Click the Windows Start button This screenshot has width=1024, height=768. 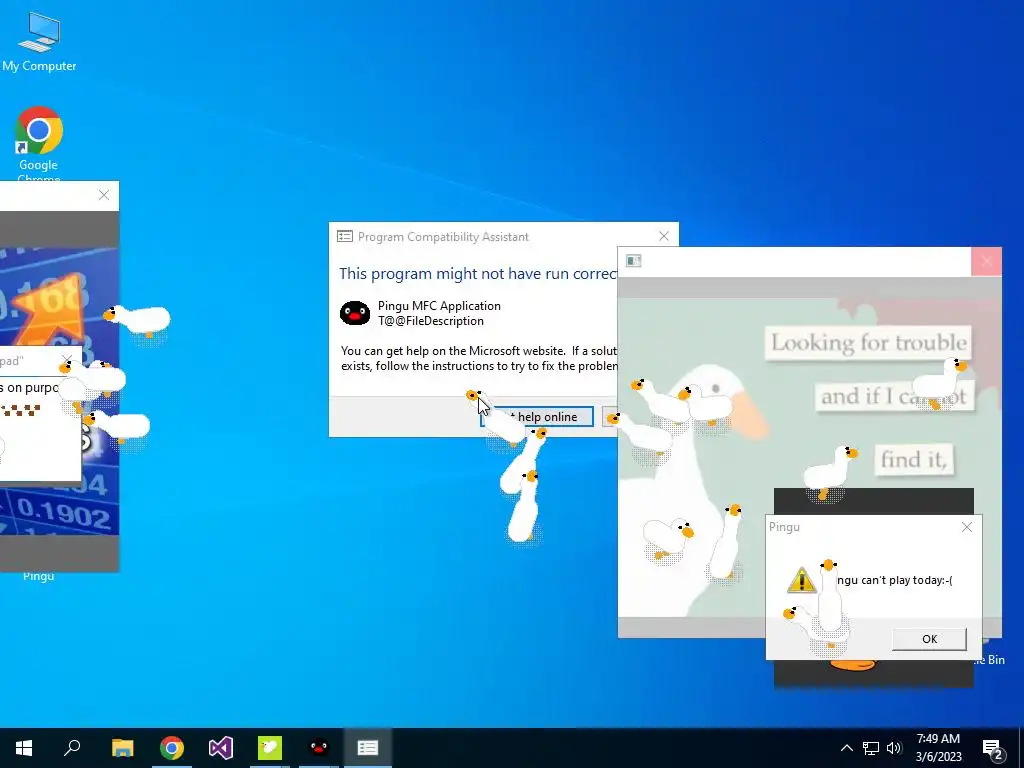coord(24,748)
